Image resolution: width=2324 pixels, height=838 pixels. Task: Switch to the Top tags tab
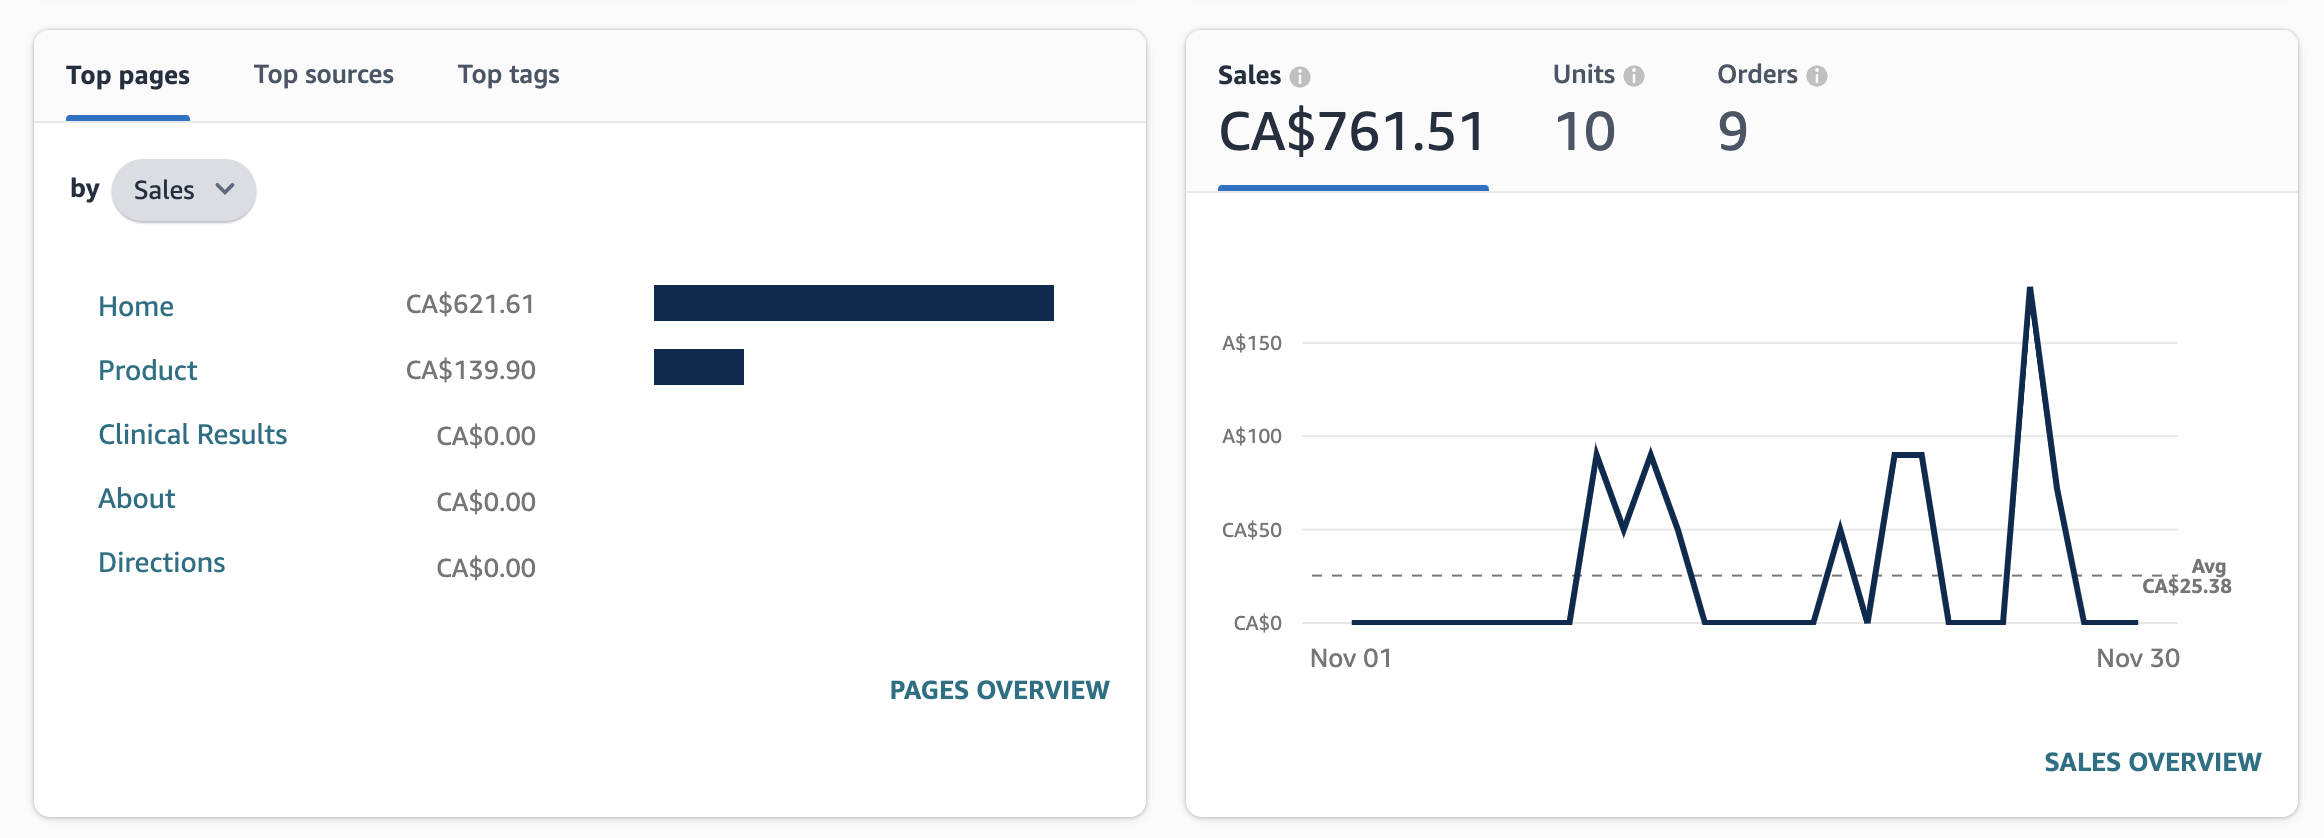coord(508,75)
